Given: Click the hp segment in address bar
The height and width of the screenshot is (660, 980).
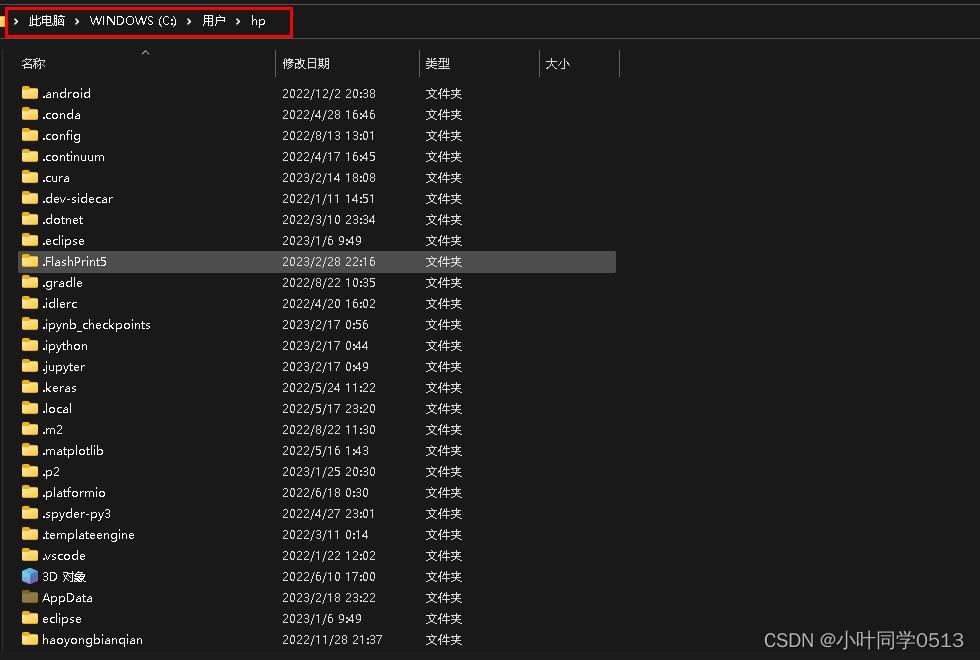Looking at the screenshot, I should 258,21.
